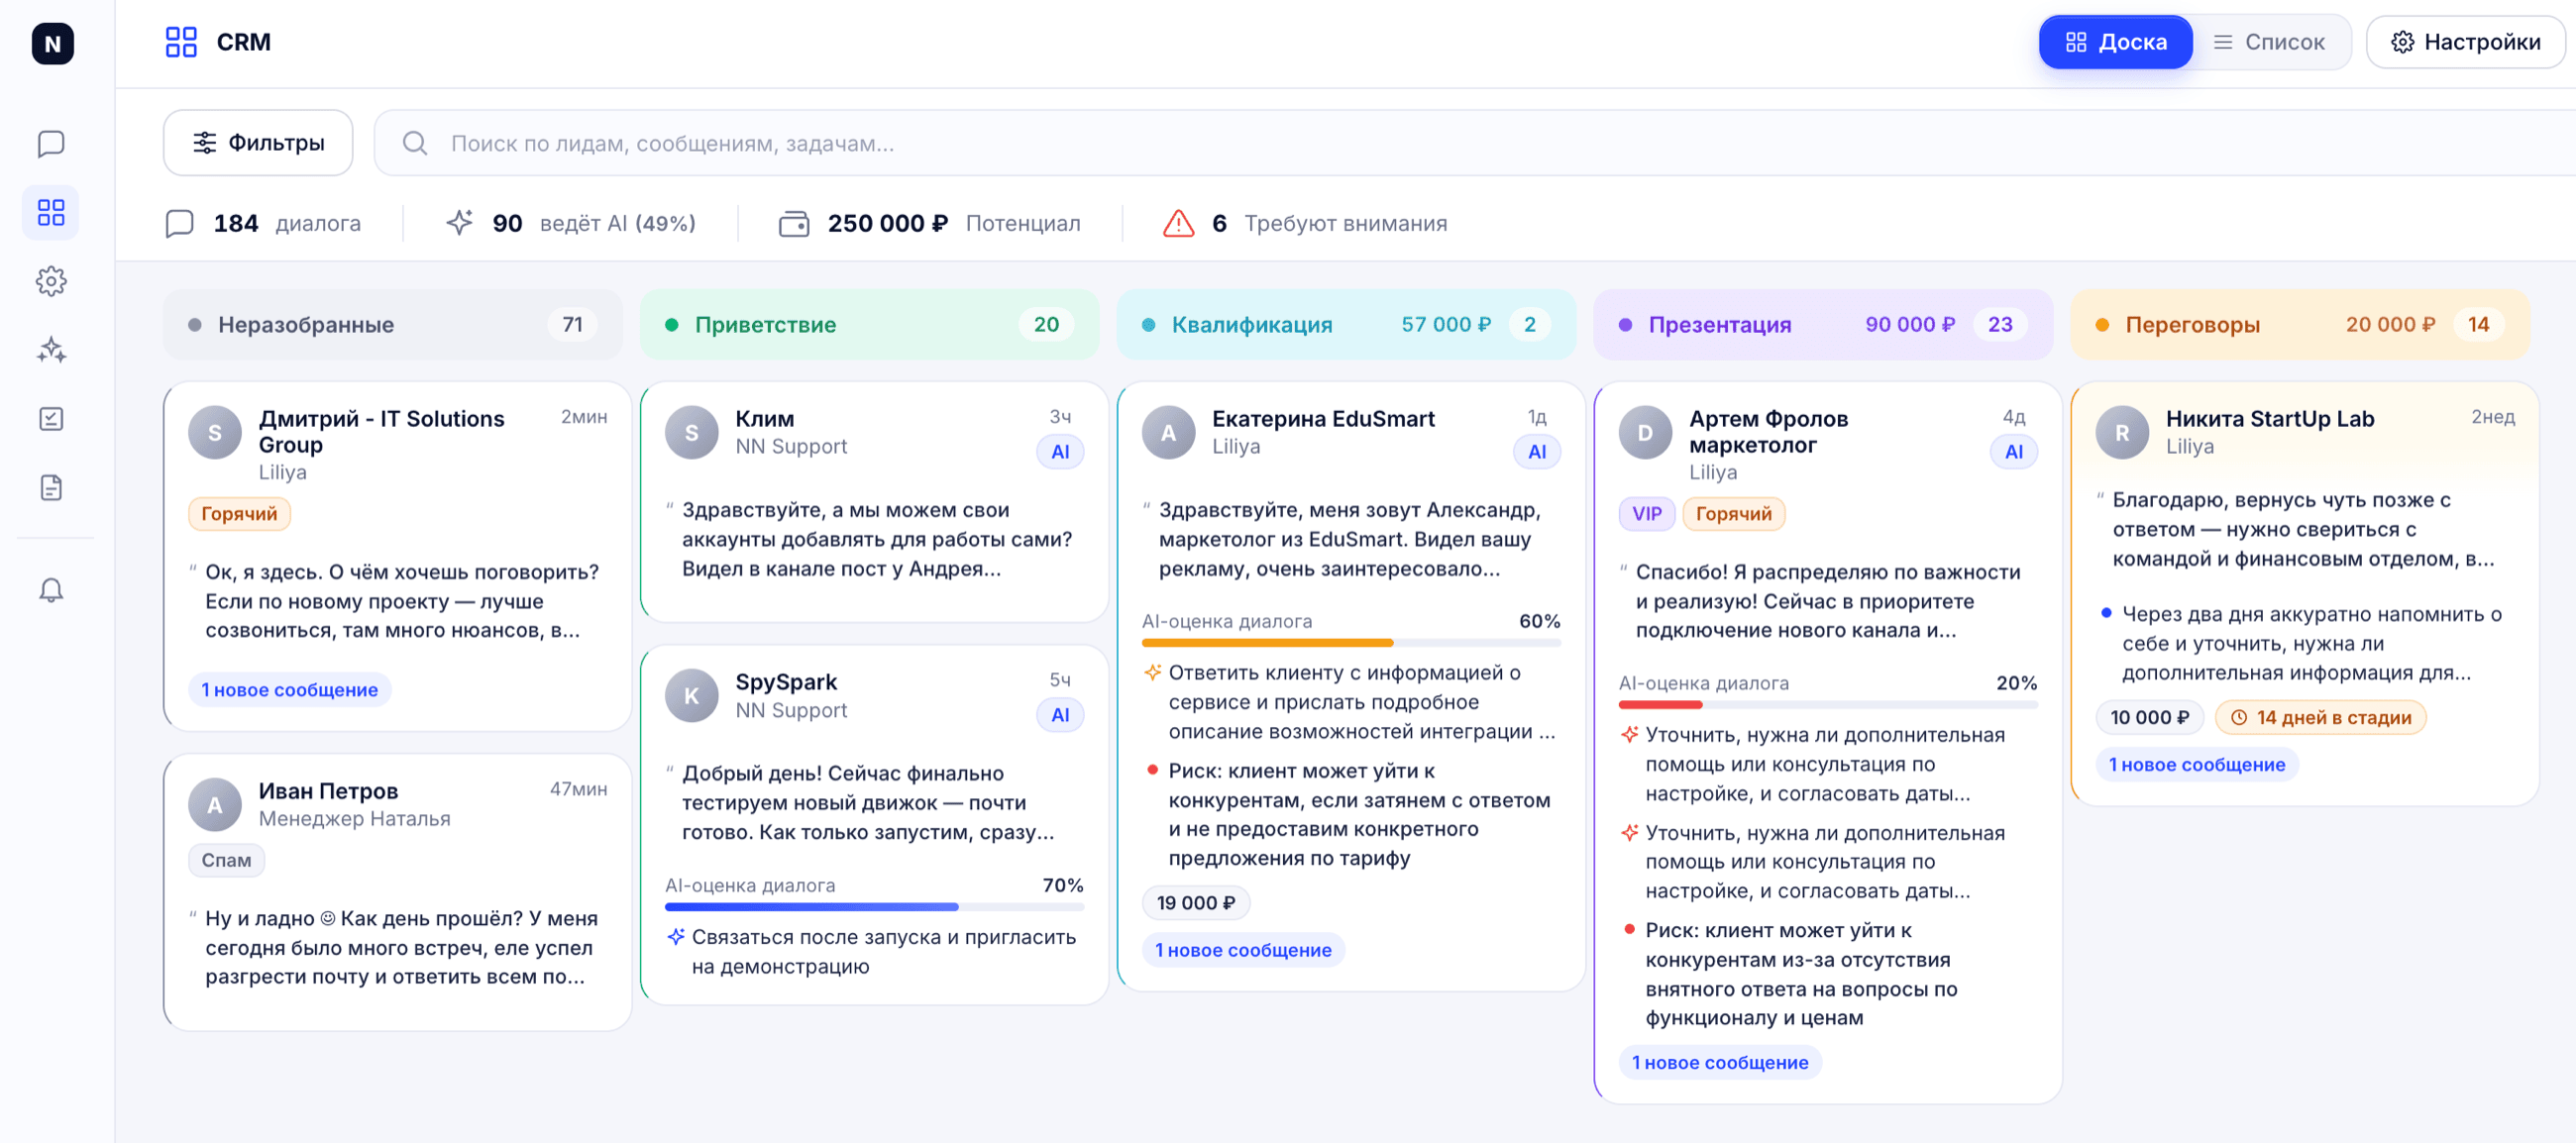Image resolution: width=2576 pixels, height=1143 pixels.
Task: Click AI badge on Екатерина EduSmart card
Action: coord(1537,451)
